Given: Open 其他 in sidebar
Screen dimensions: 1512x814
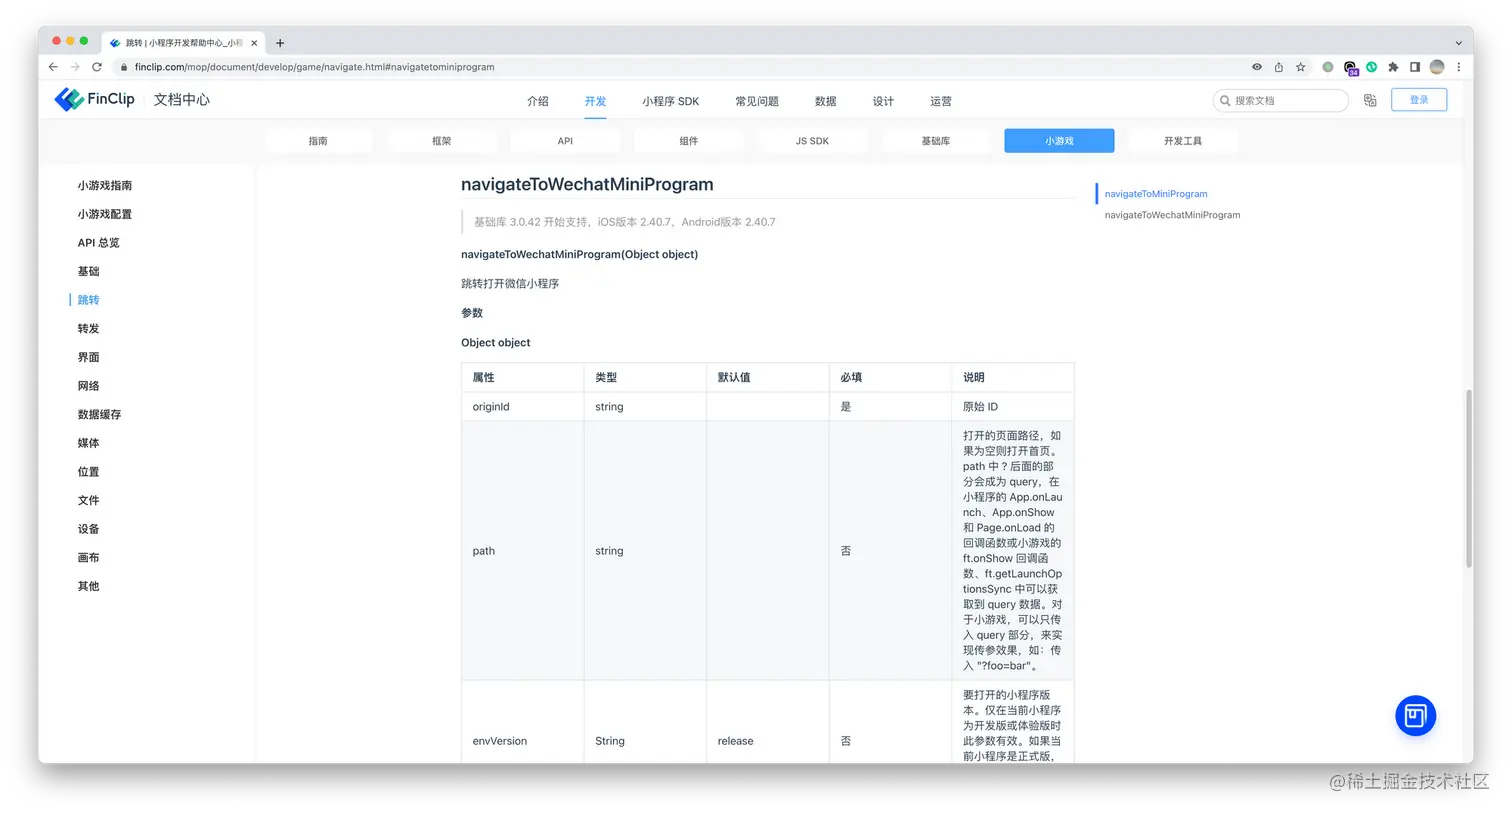Looking at the screenshot, I should tap(89, 586).
